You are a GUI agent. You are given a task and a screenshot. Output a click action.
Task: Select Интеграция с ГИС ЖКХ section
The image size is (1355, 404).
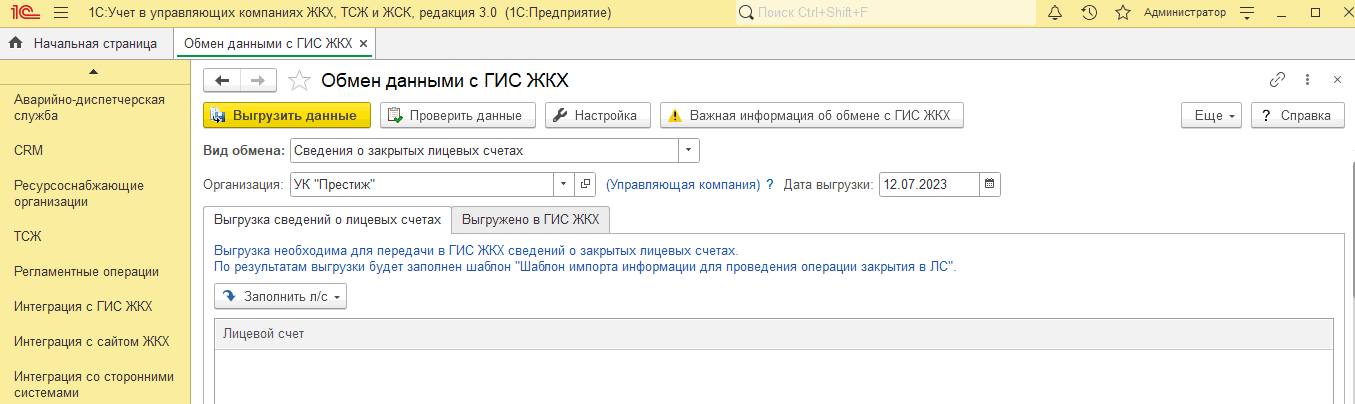coord(83,306)
